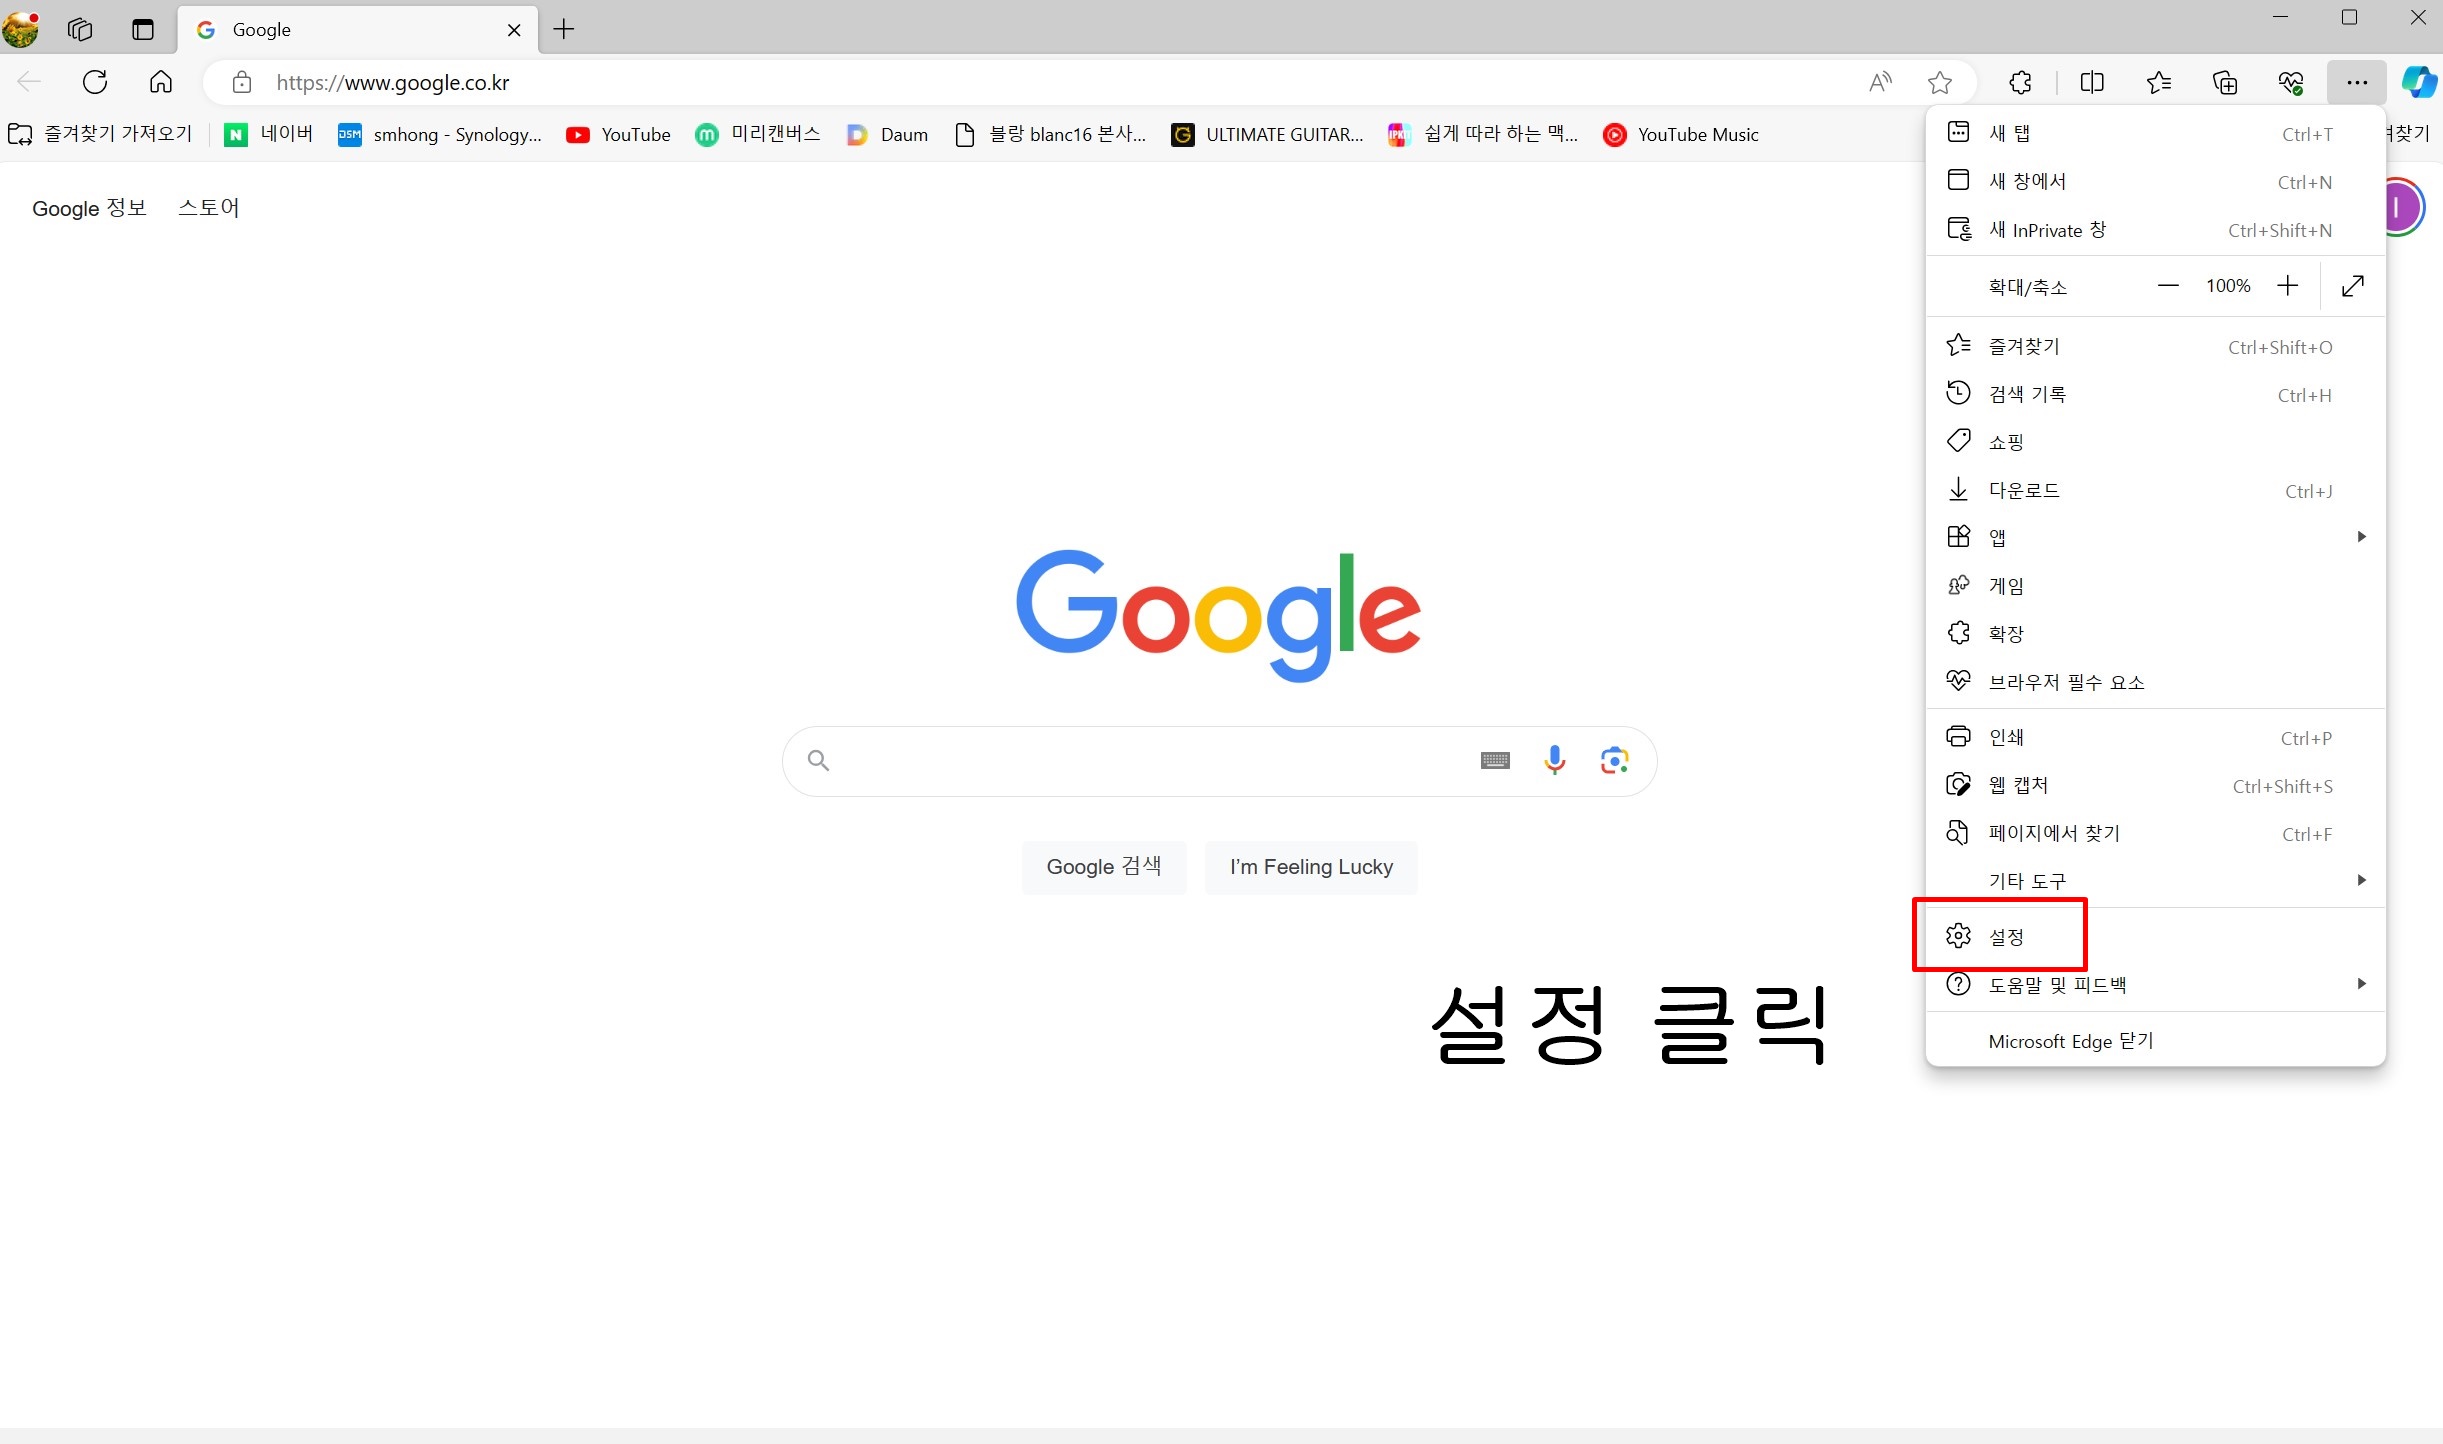The height and width of the screenshot is (1444, 2443).
Task: Expand the 도움말 및 피드백 submenu
Action: [2155, 984]
